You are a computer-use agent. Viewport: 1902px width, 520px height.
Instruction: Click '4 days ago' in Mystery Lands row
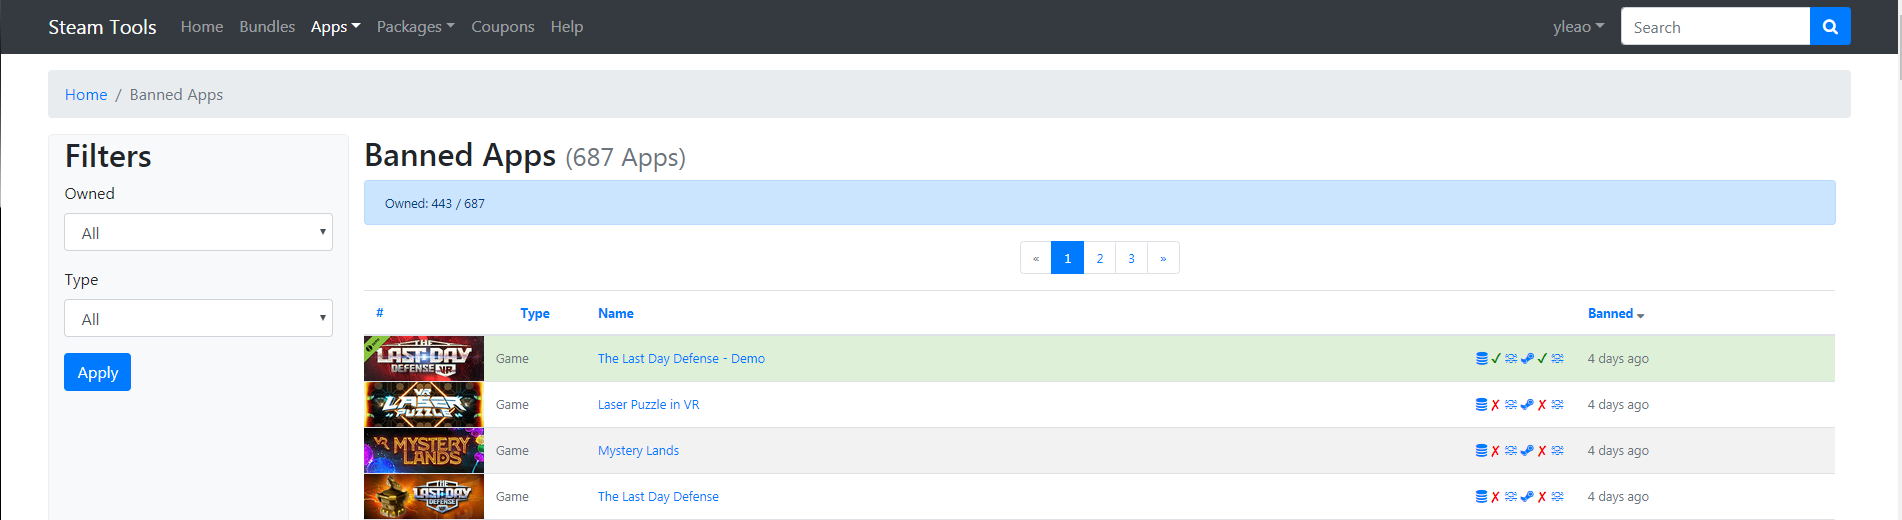coord(1618,450)
